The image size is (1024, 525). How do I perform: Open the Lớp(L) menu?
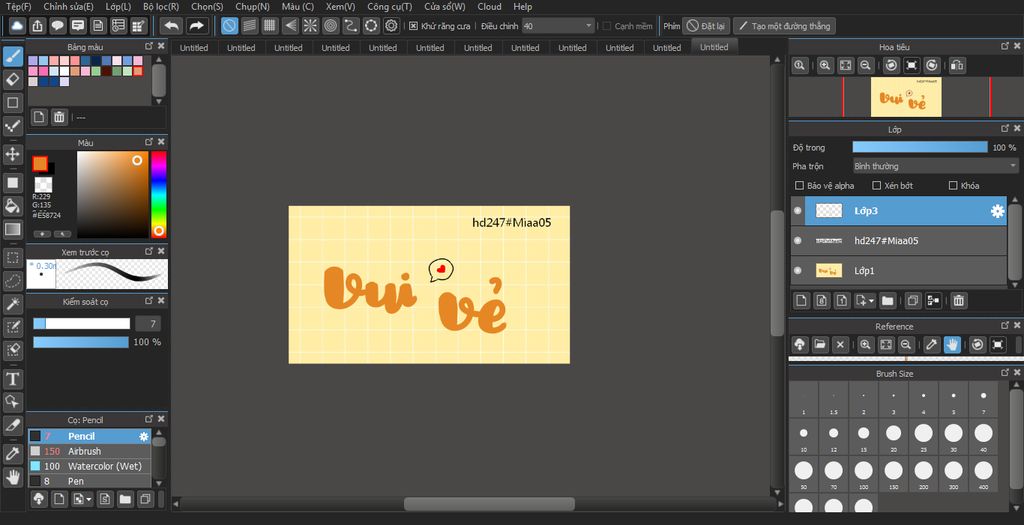[118, 7]
